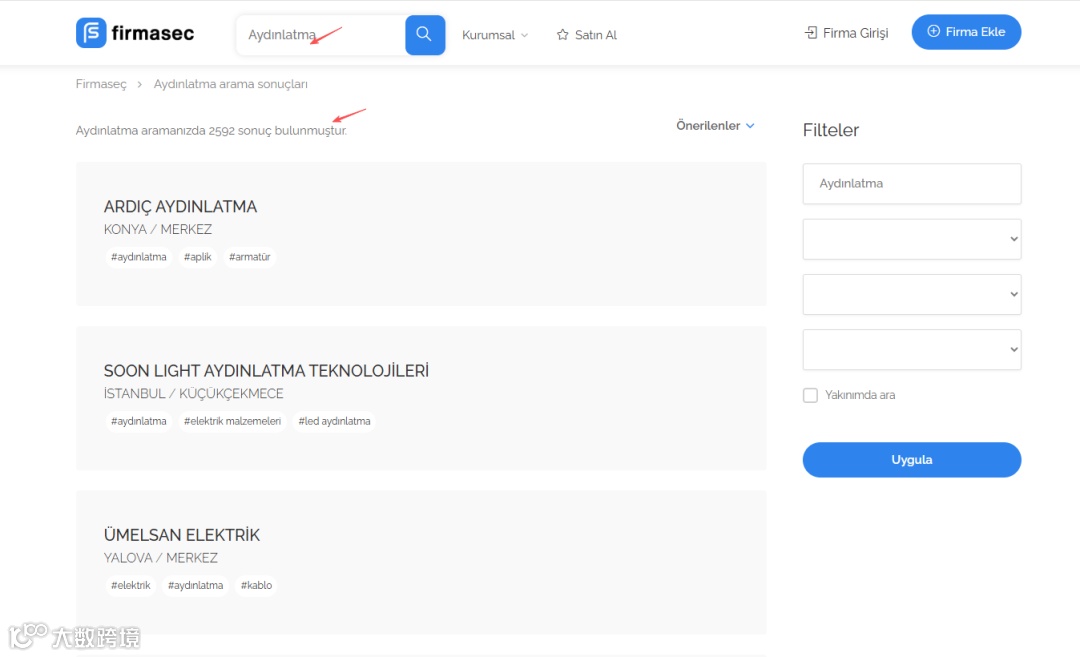Open the second empty filter dropdown

(x=911, y=294)
